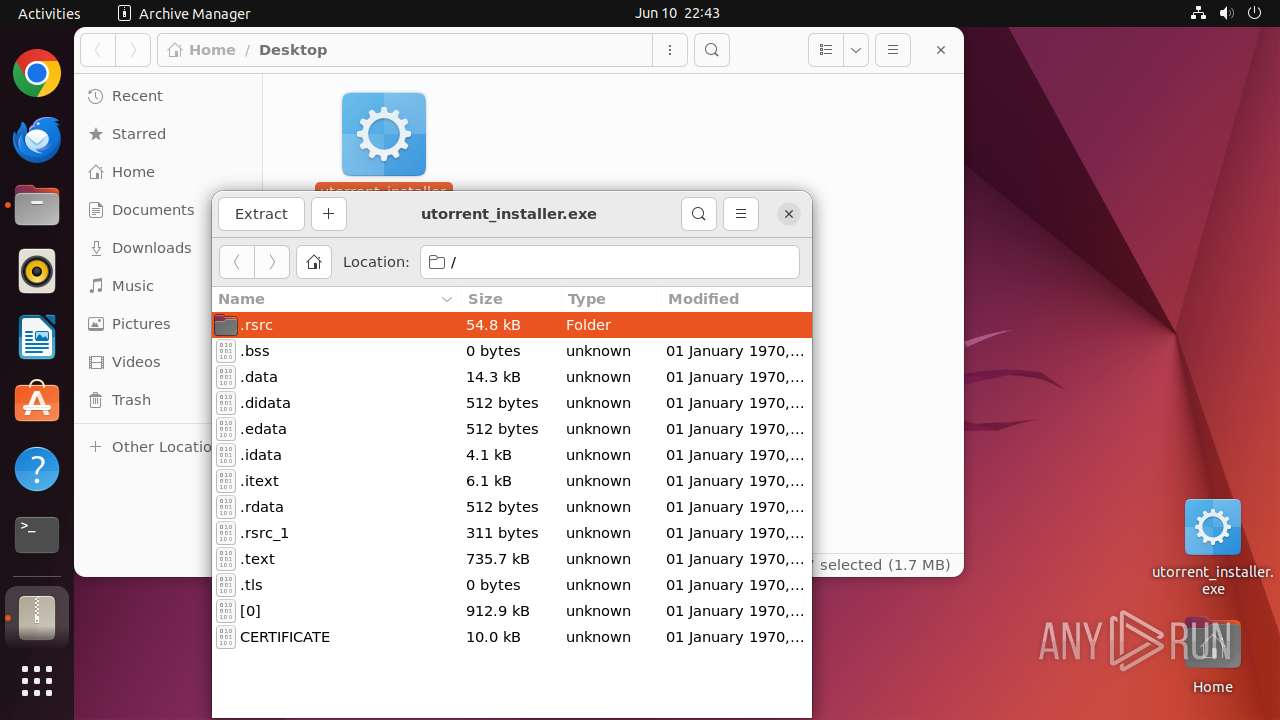The height and width of the screenshot is (720, 1280).
Task: Toggle list view in Files window
Action: click(x=826, y=50)
